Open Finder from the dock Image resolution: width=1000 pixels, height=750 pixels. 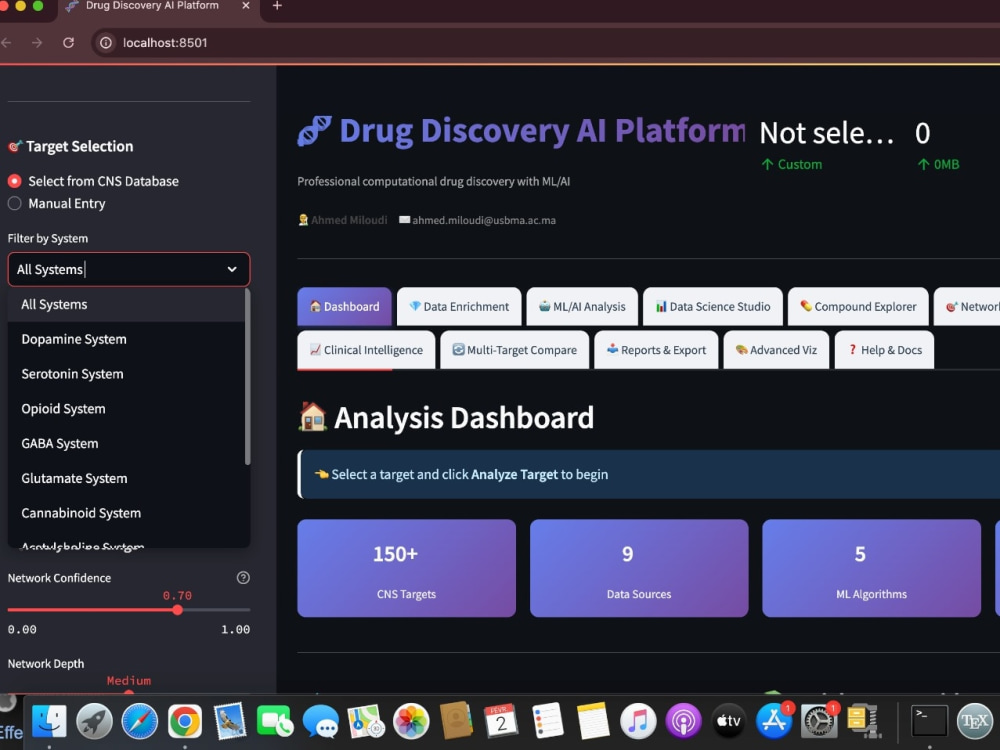pos(49,721)
